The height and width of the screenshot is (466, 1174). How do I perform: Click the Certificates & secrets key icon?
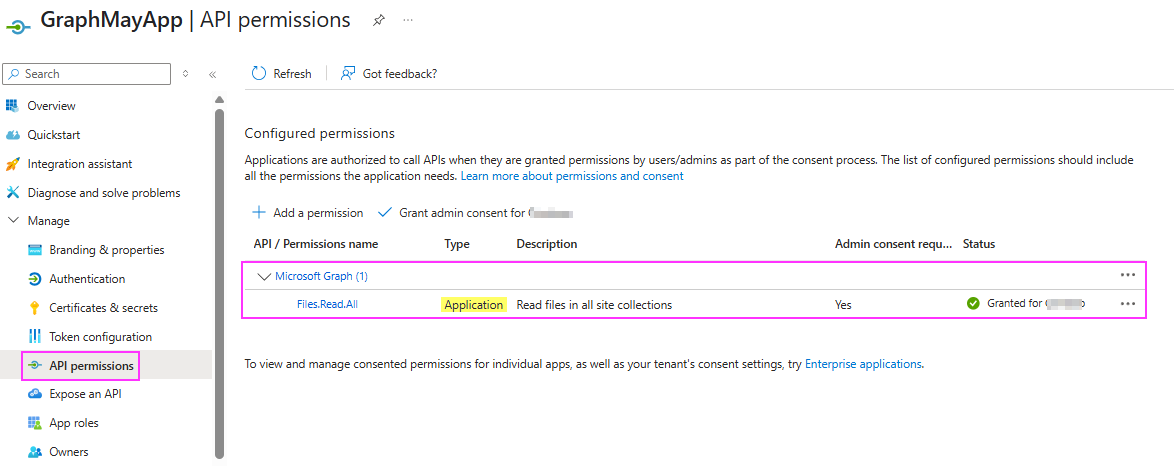coord(34,308)
